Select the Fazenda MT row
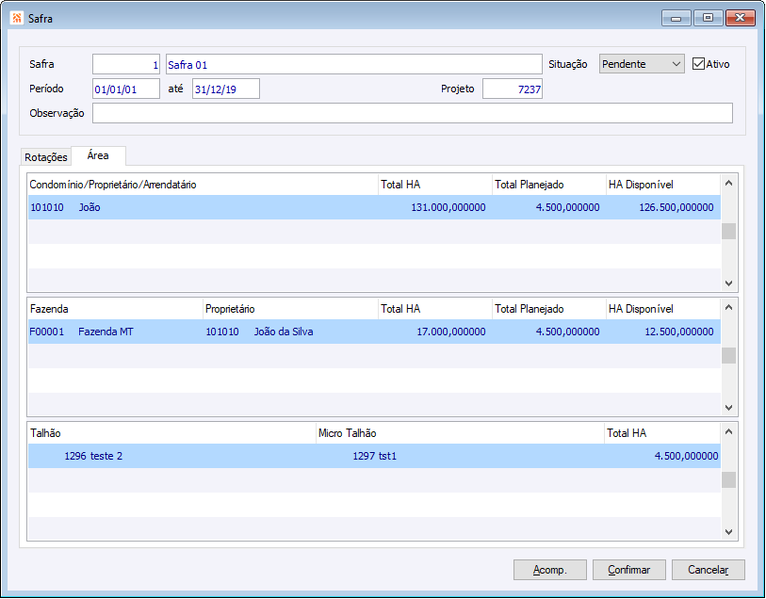 click(x=374, y=332)
